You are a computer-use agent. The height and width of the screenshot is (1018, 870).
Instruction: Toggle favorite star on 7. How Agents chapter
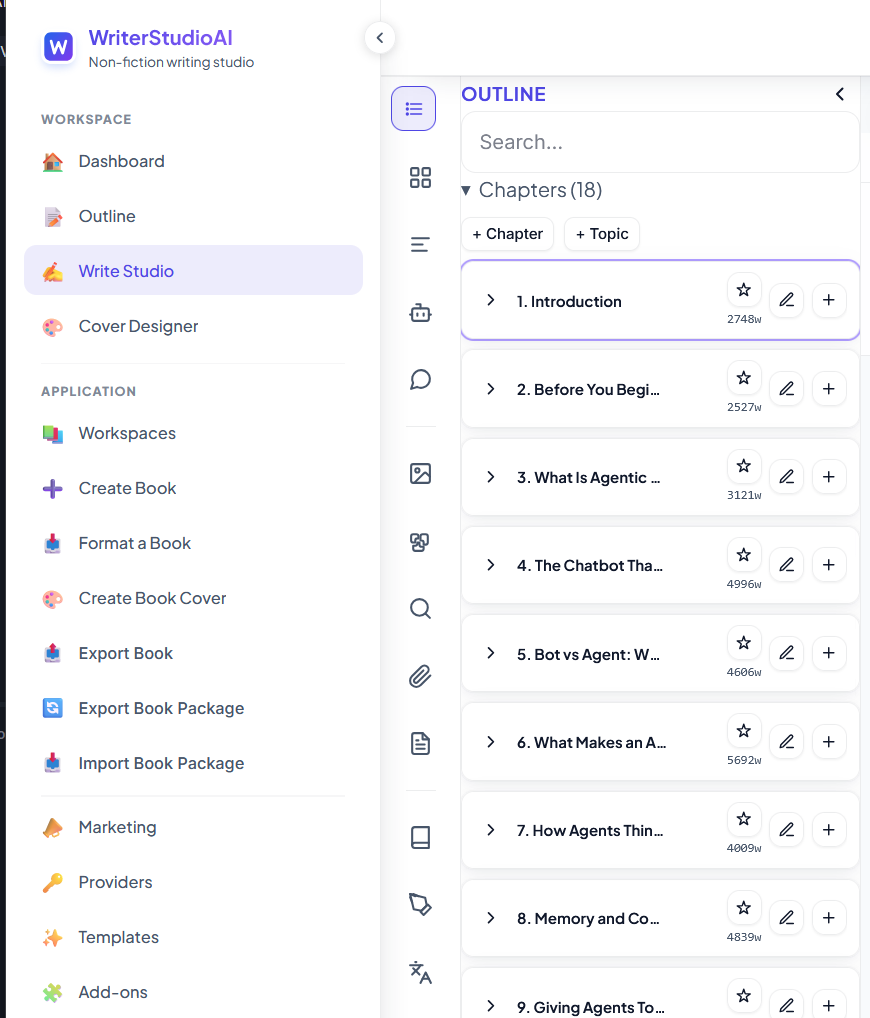pos(743,819)
